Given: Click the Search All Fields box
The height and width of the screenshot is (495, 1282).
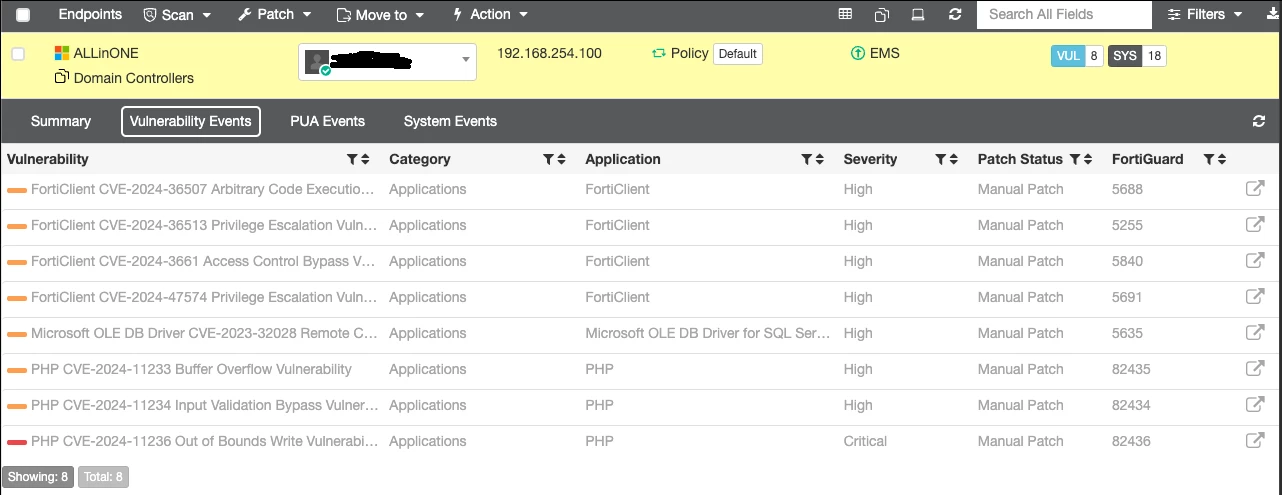Looking at the screenshot, I should point(1064,14).
